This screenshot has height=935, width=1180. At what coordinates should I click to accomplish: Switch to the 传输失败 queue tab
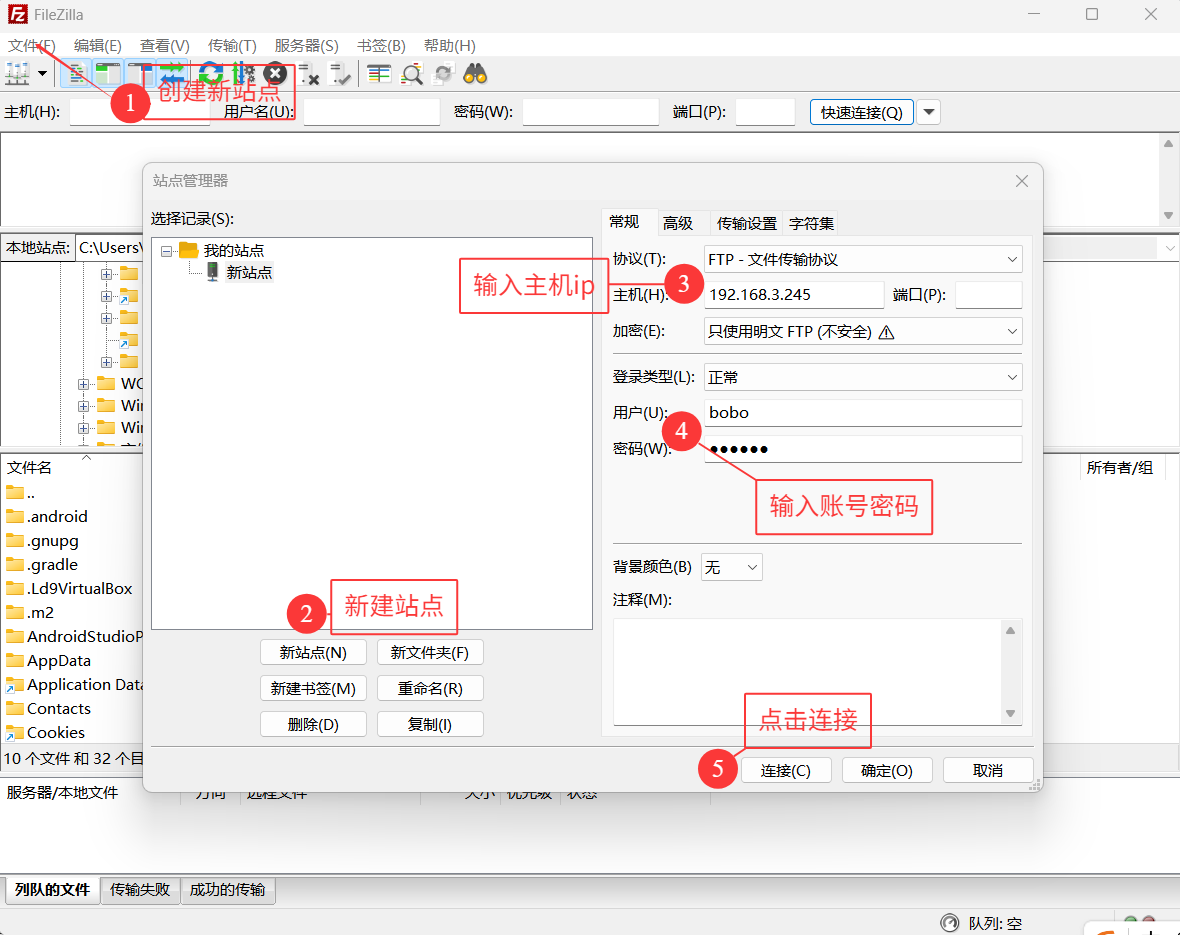pos(140,890)
